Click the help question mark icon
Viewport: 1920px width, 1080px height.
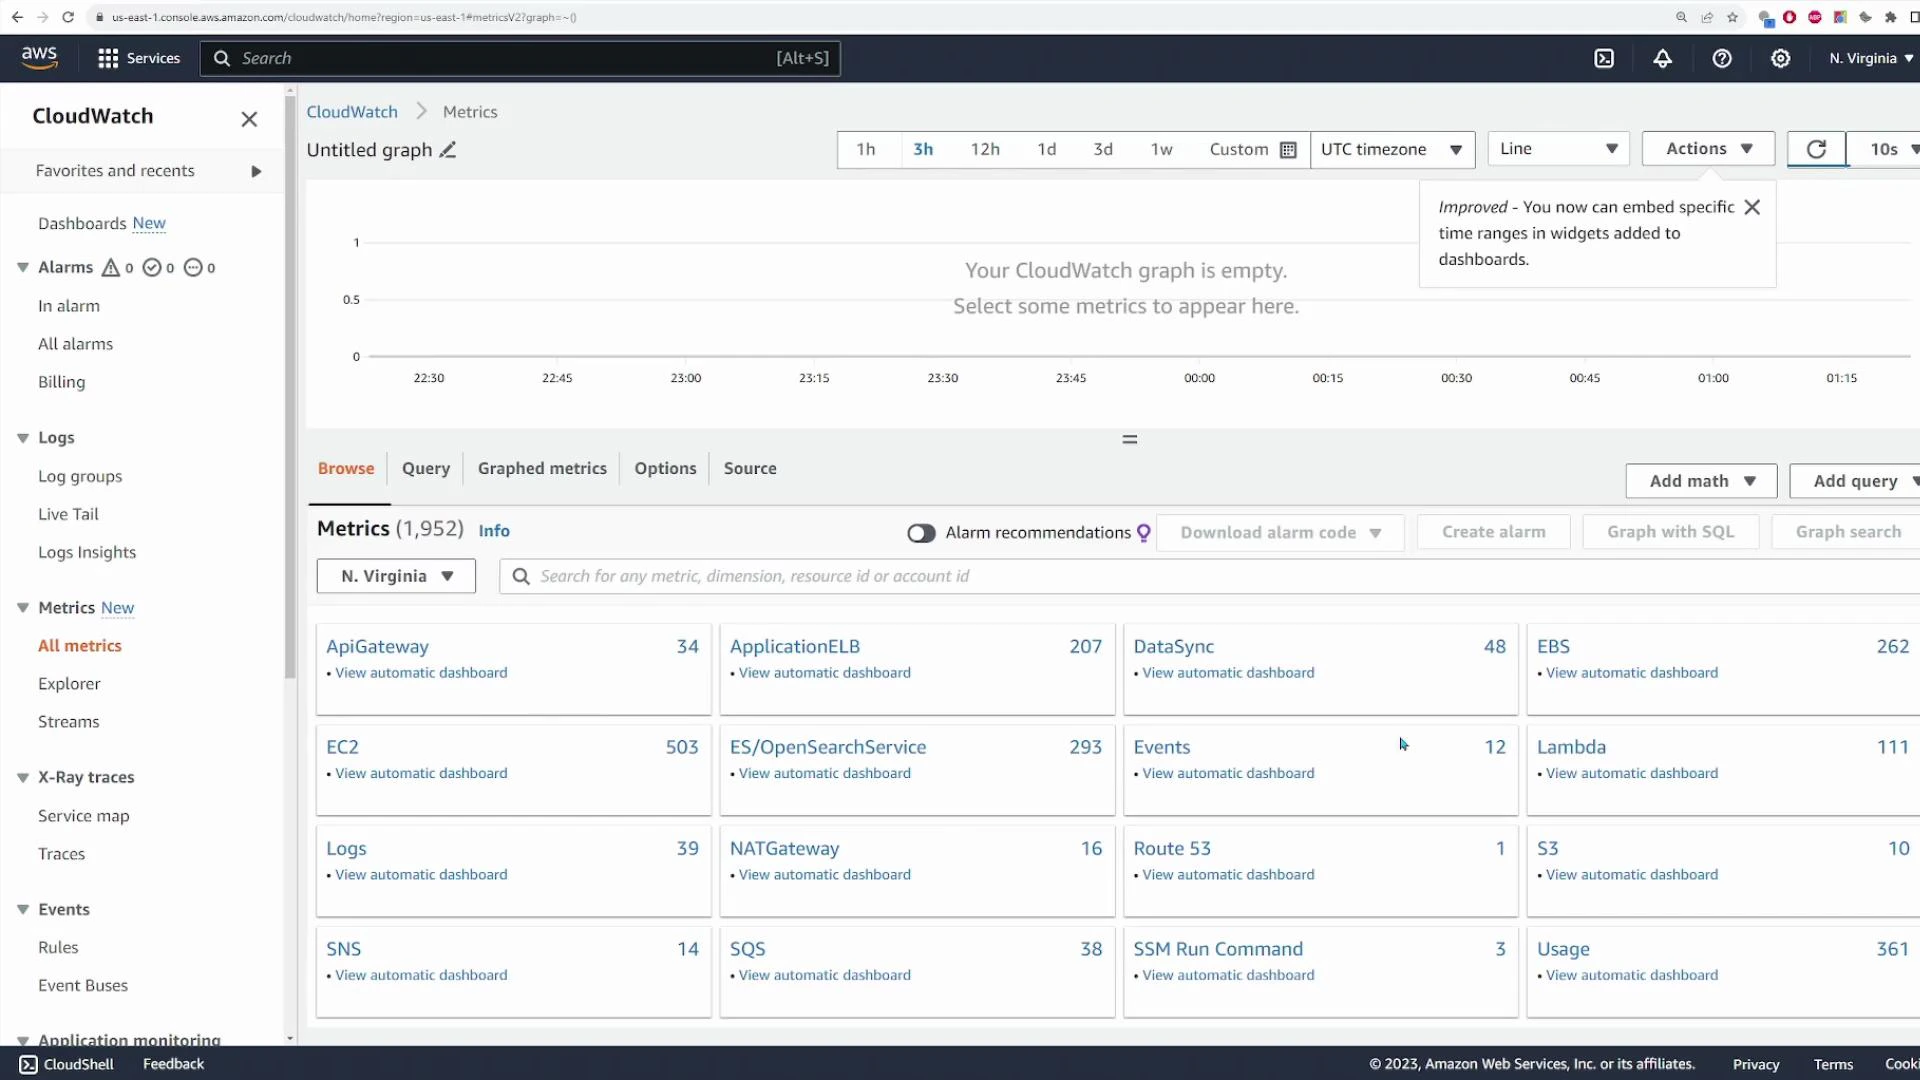(x=1722, y=58)
